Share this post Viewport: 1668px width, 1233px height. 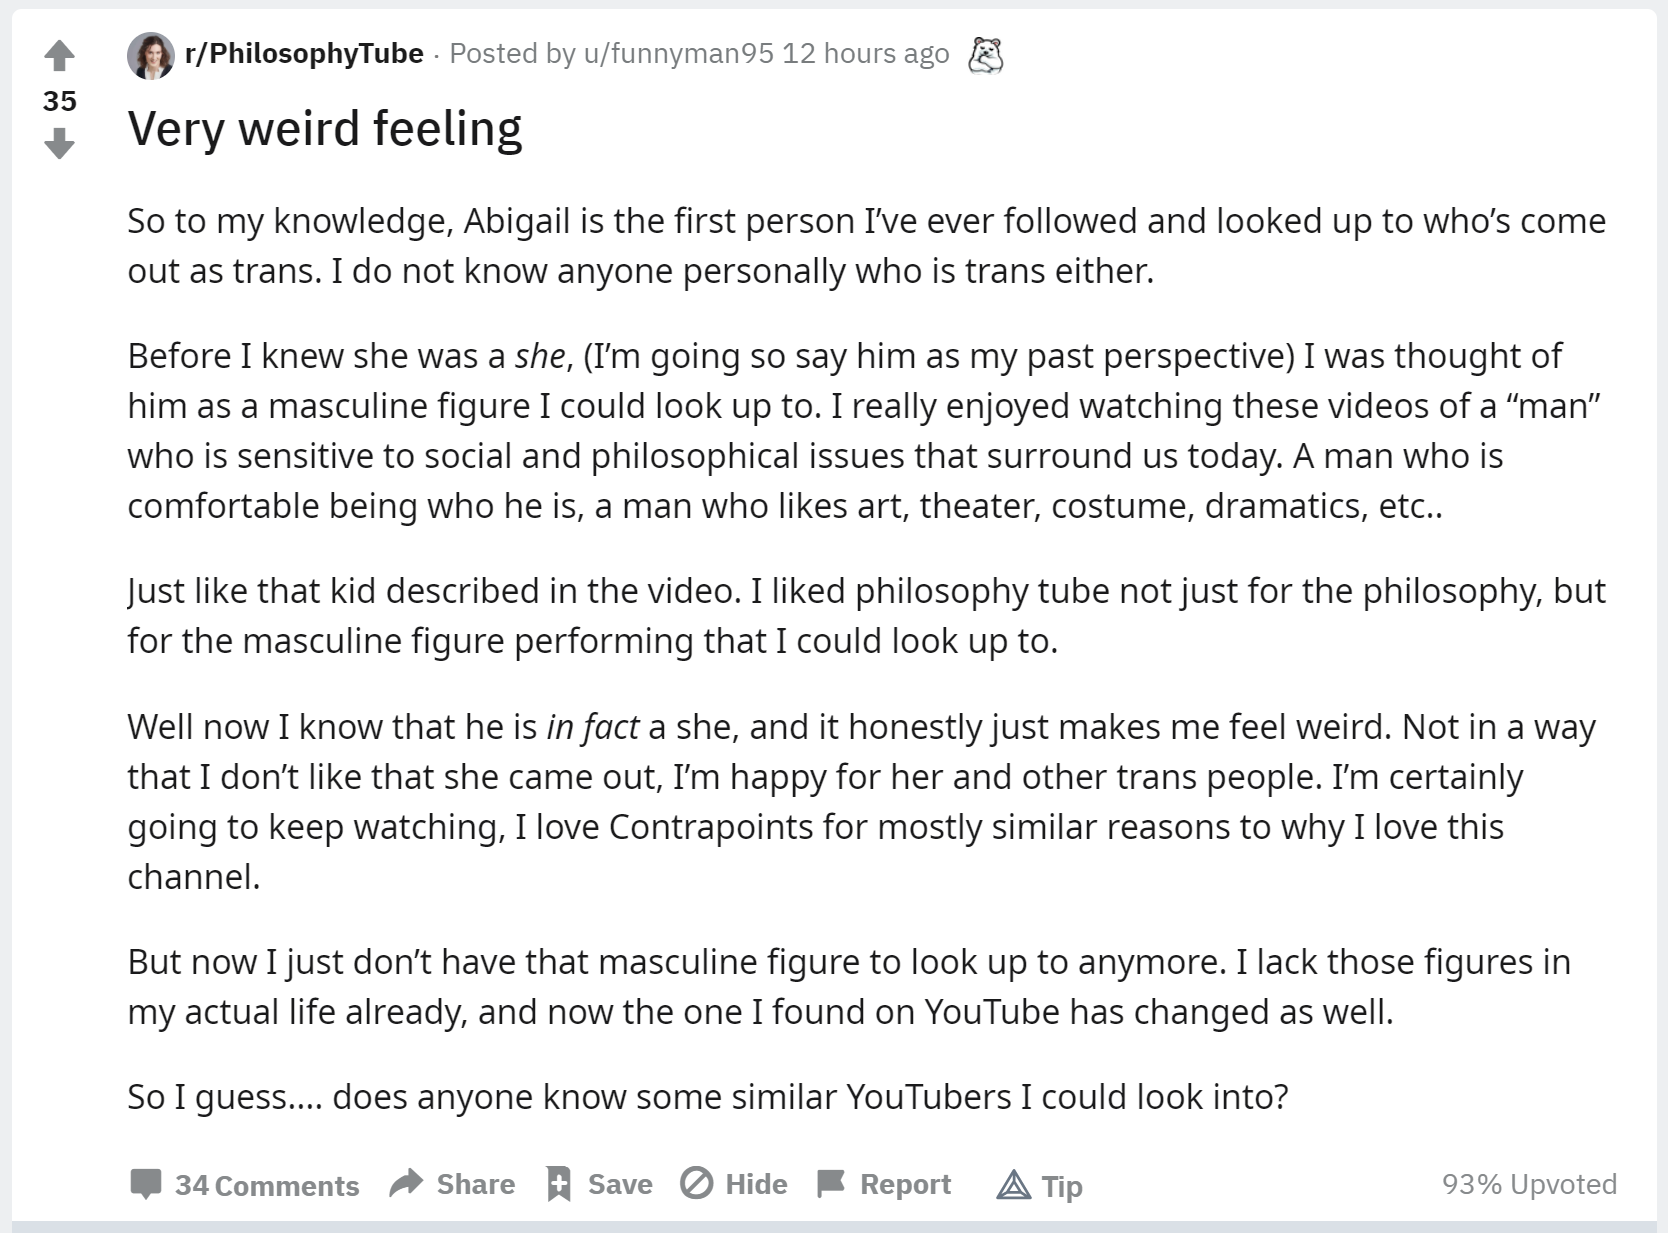(452, 1184)
